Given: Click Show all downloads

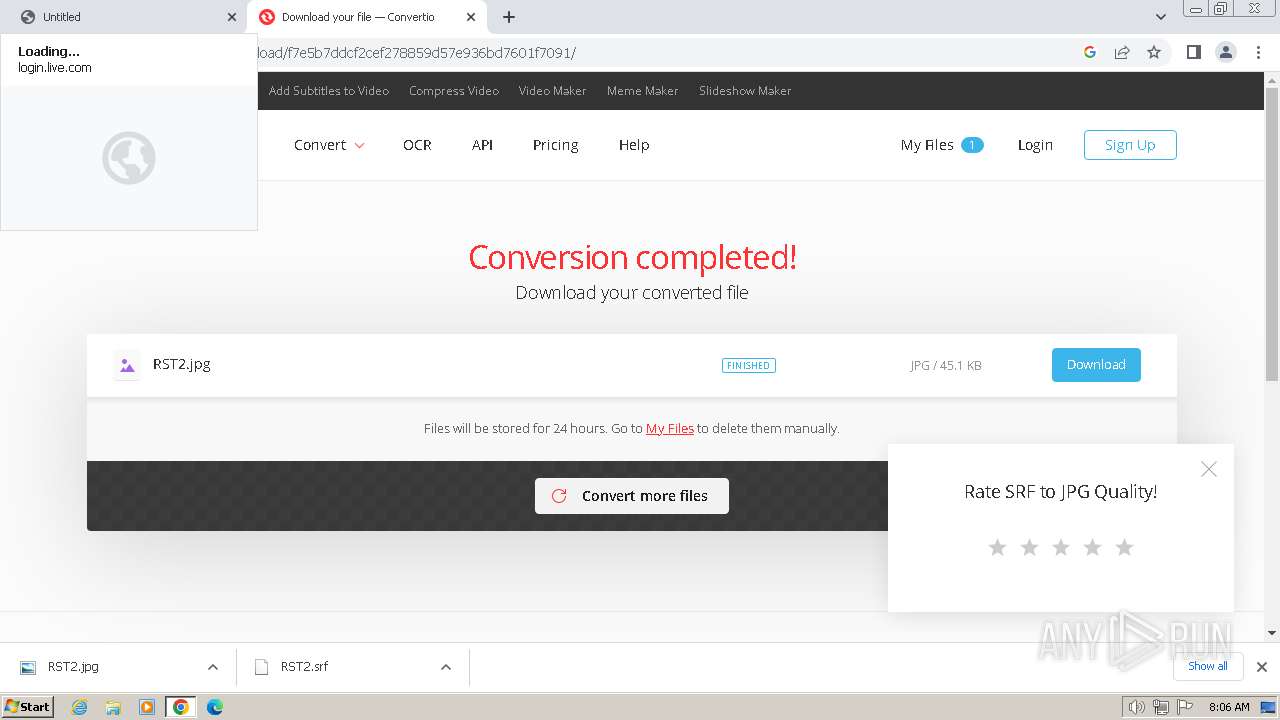Looking at the screenshot, I should [1208, 666].
